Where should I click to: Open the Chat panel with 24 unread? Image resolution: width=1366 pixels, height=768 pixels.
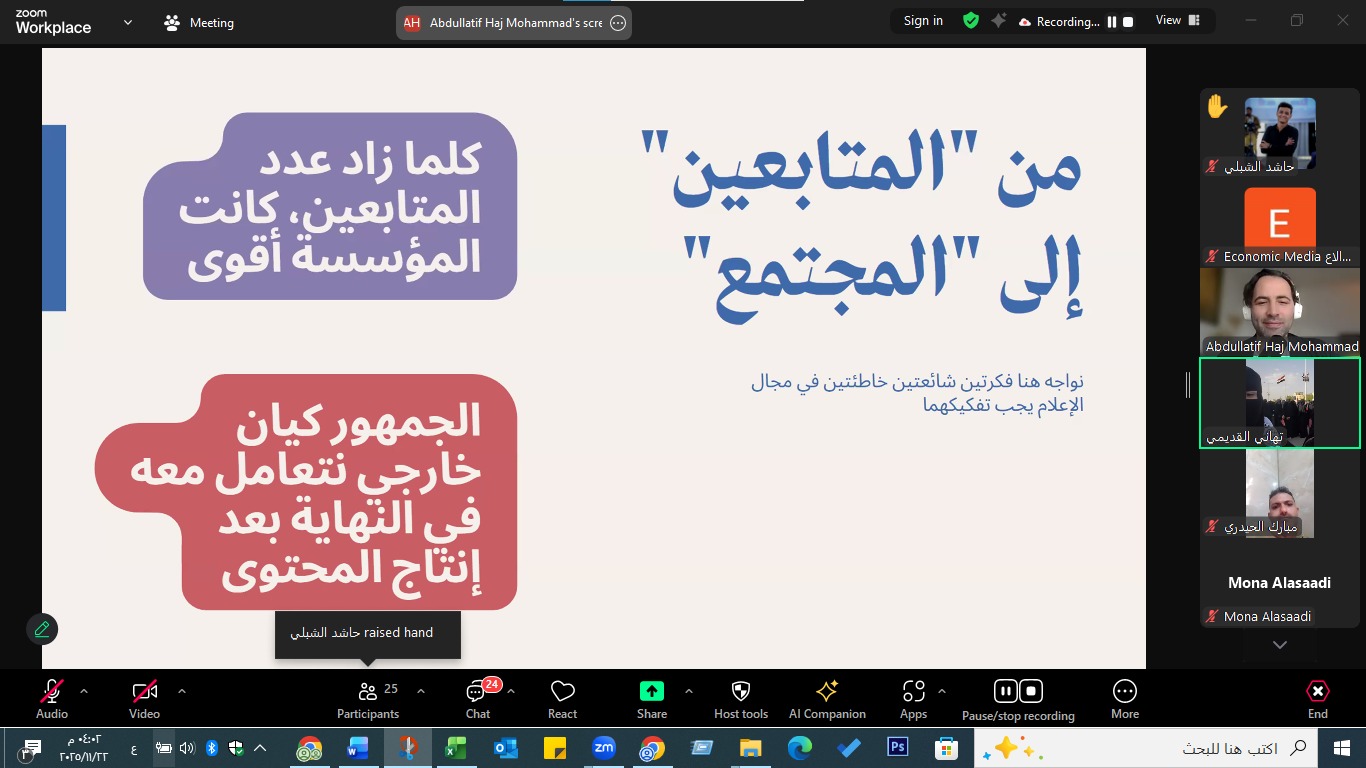pos(478,699)
